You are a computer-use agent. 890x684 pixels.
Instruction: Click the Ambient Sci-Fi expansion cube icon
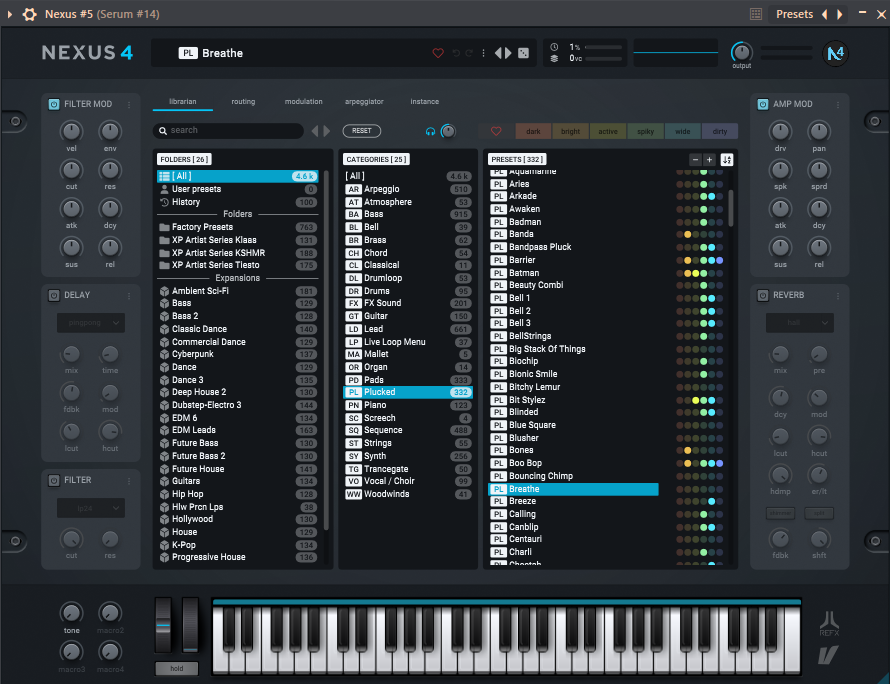165,291
